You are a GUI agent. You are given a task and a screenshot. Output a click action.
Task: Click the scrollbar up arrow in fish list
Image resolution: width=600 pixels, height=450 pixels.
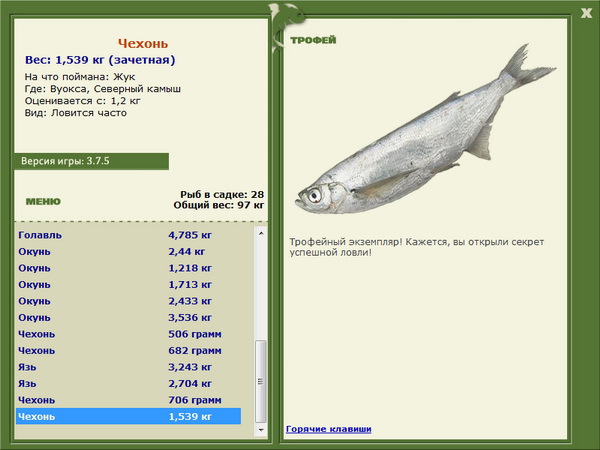tap(261, 233)
